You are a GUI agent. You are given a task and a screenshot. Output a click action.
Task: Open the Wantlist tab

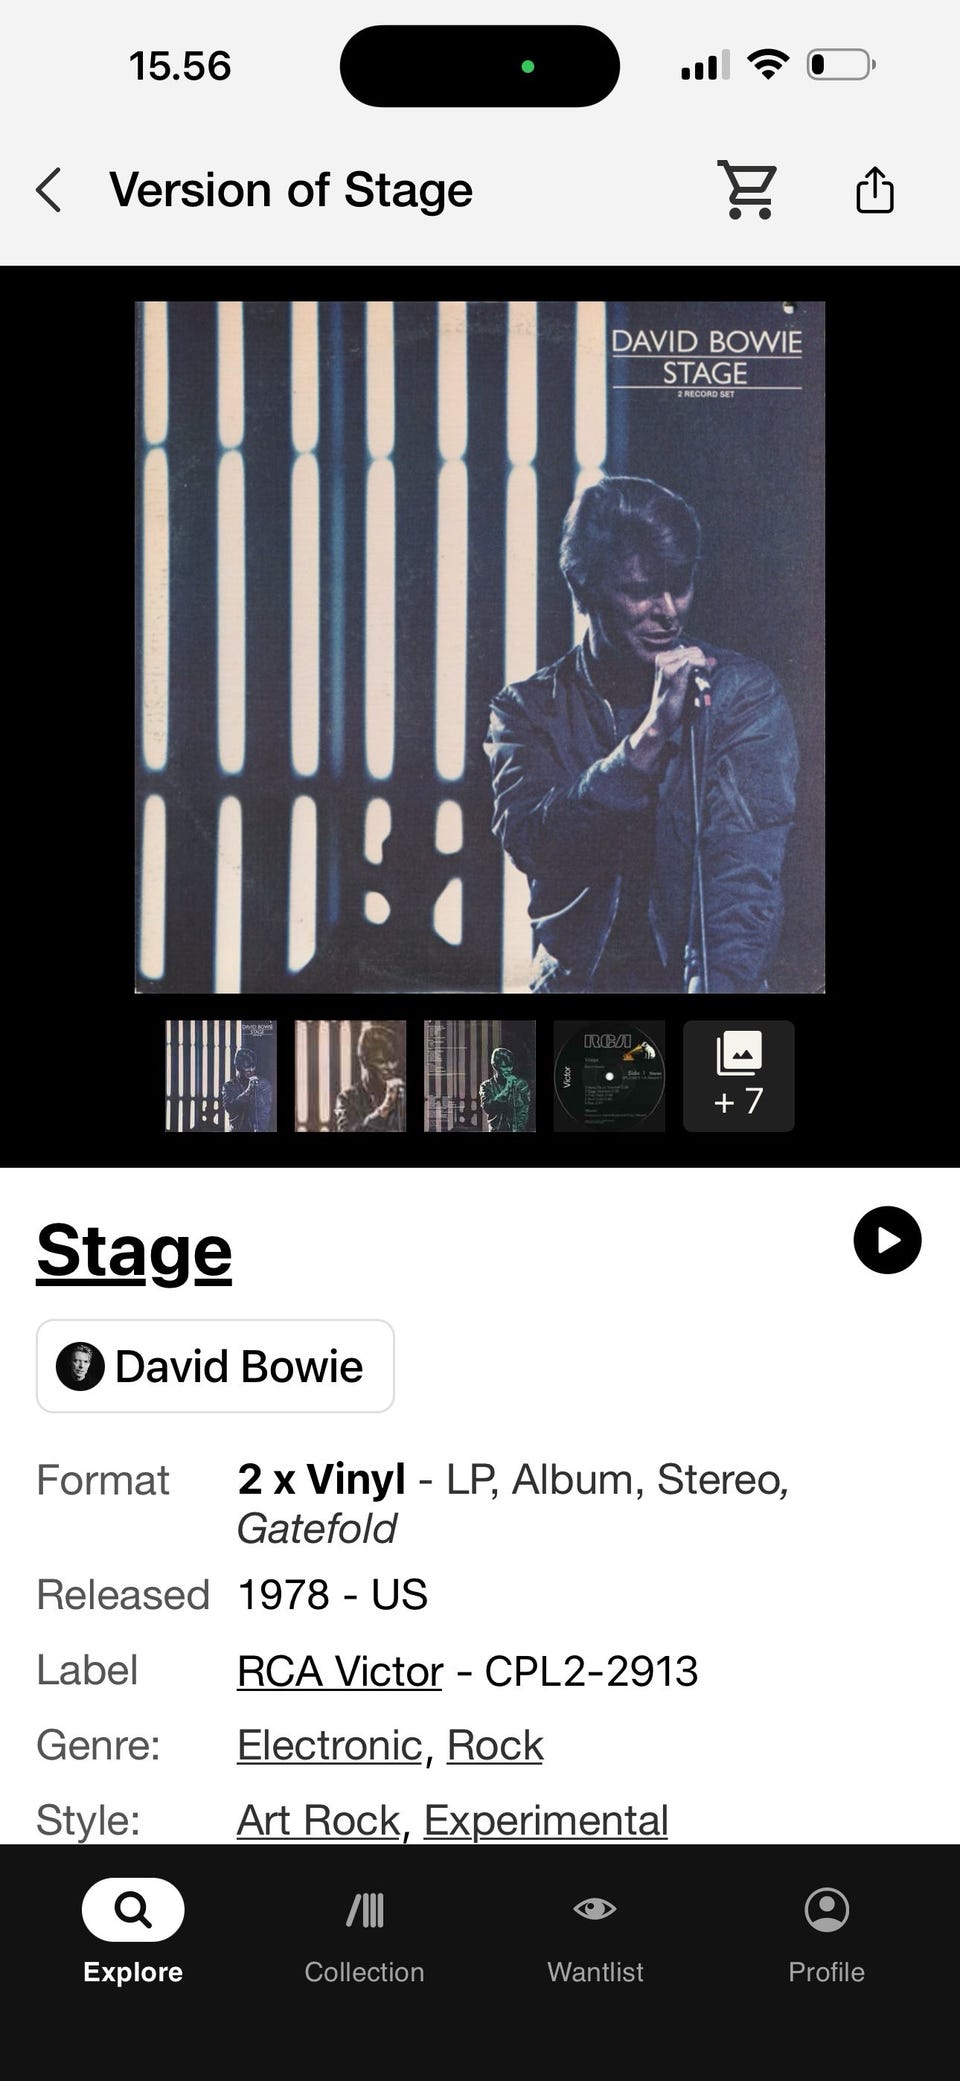tap(595, 1930)
